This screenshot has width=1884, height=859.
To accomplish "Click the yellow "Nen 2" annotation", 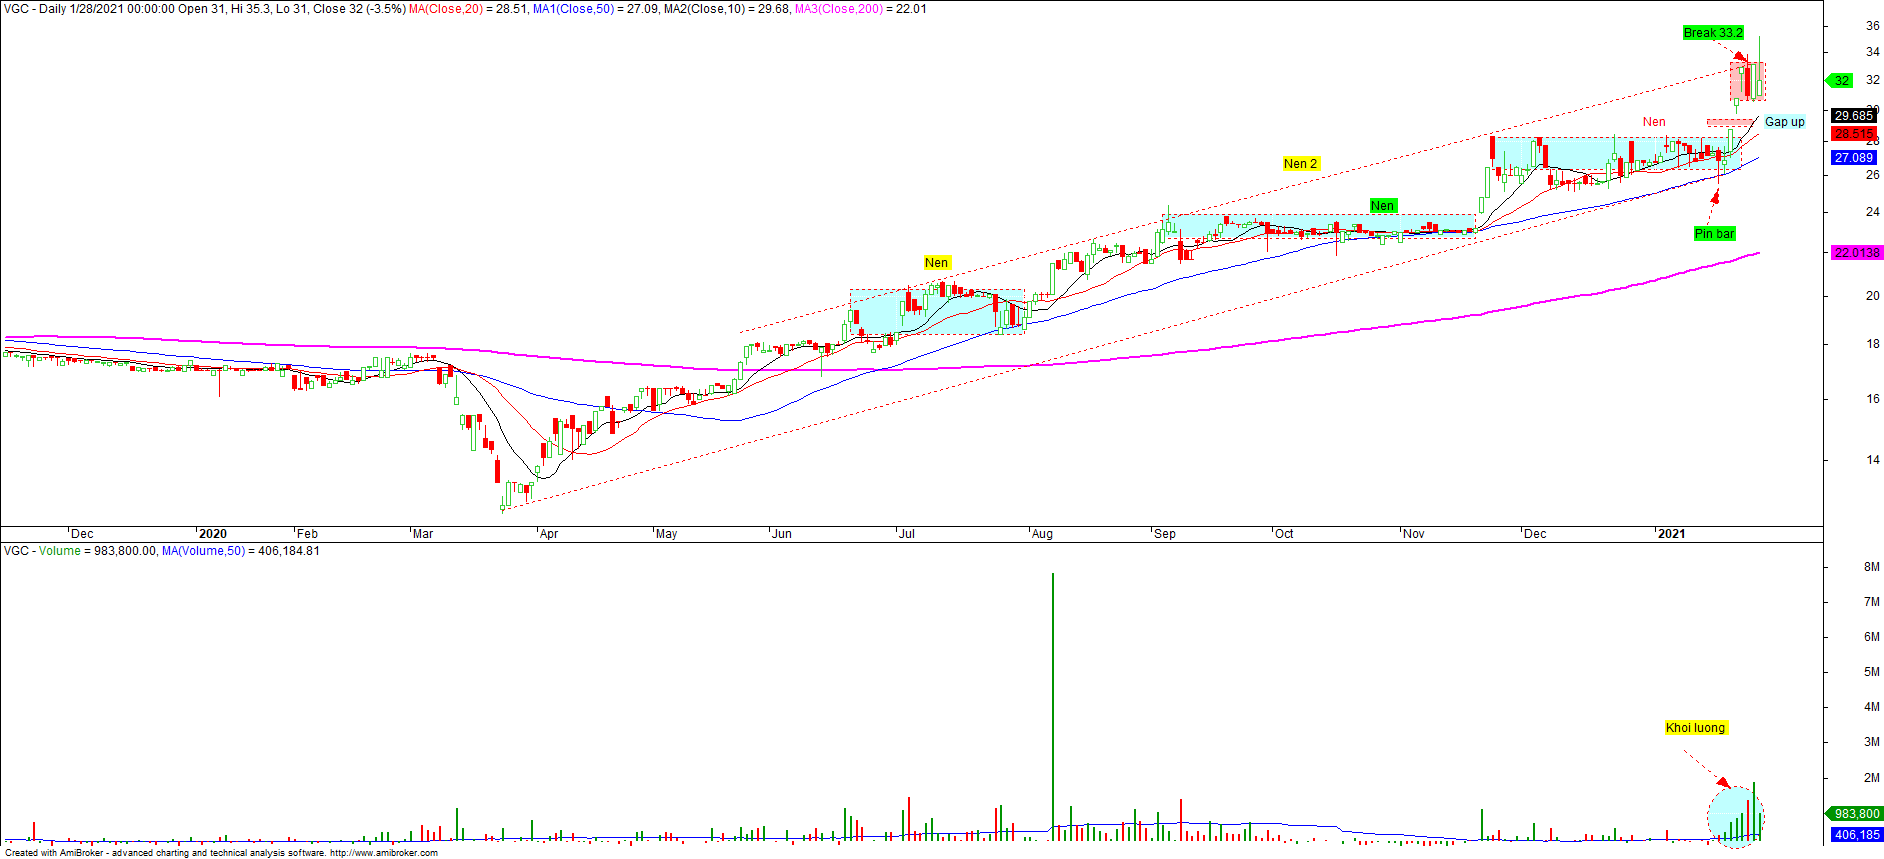I will [x=1300, y=164].
